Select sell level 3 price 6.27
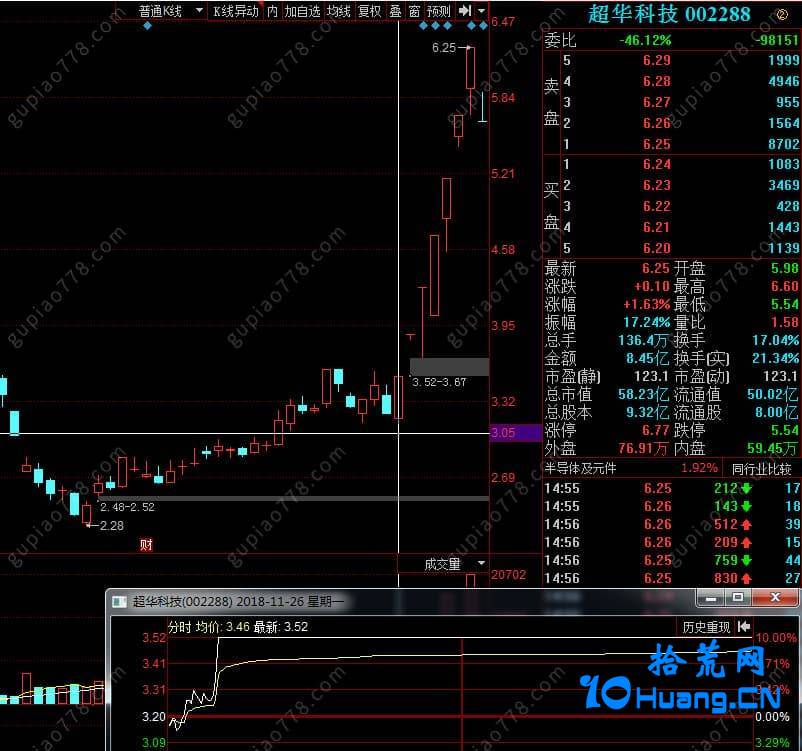 tap(657, 102)
